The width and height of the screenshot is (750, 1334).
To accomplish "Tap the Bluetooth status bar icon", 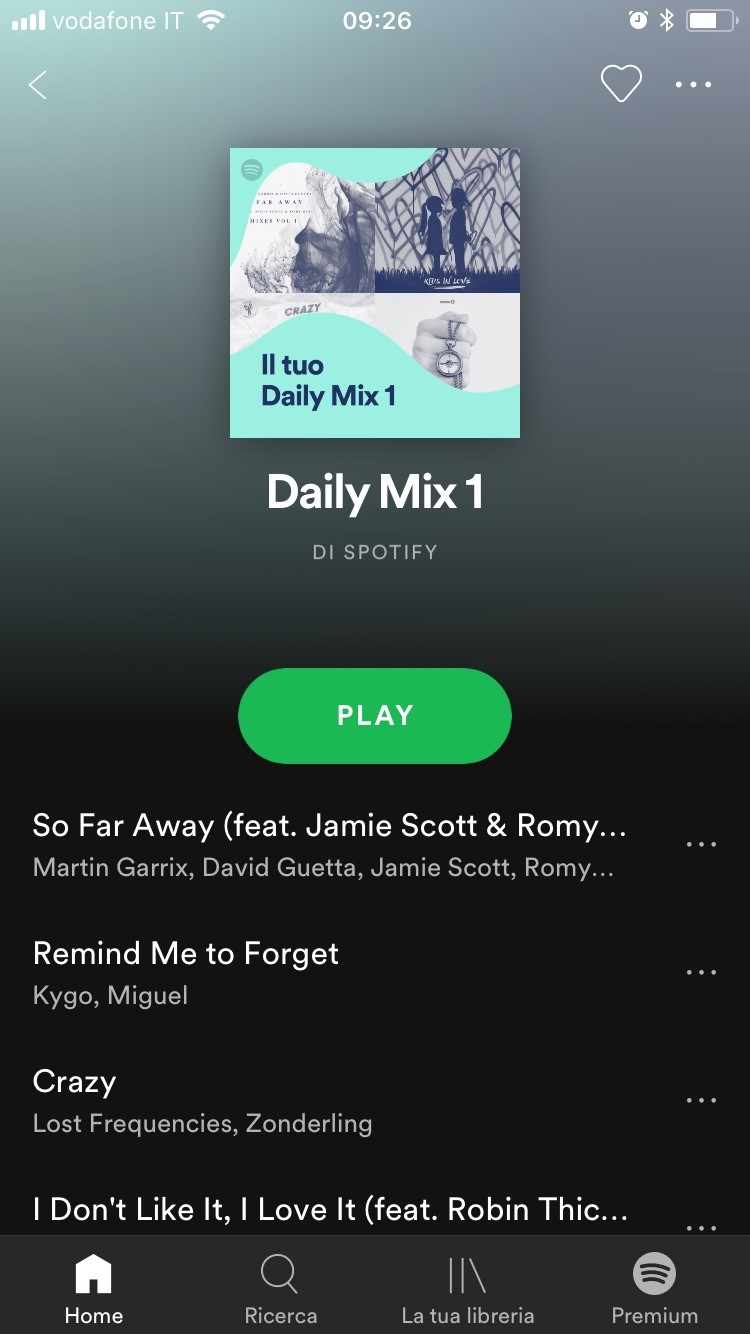I will [x=667, y=20].
